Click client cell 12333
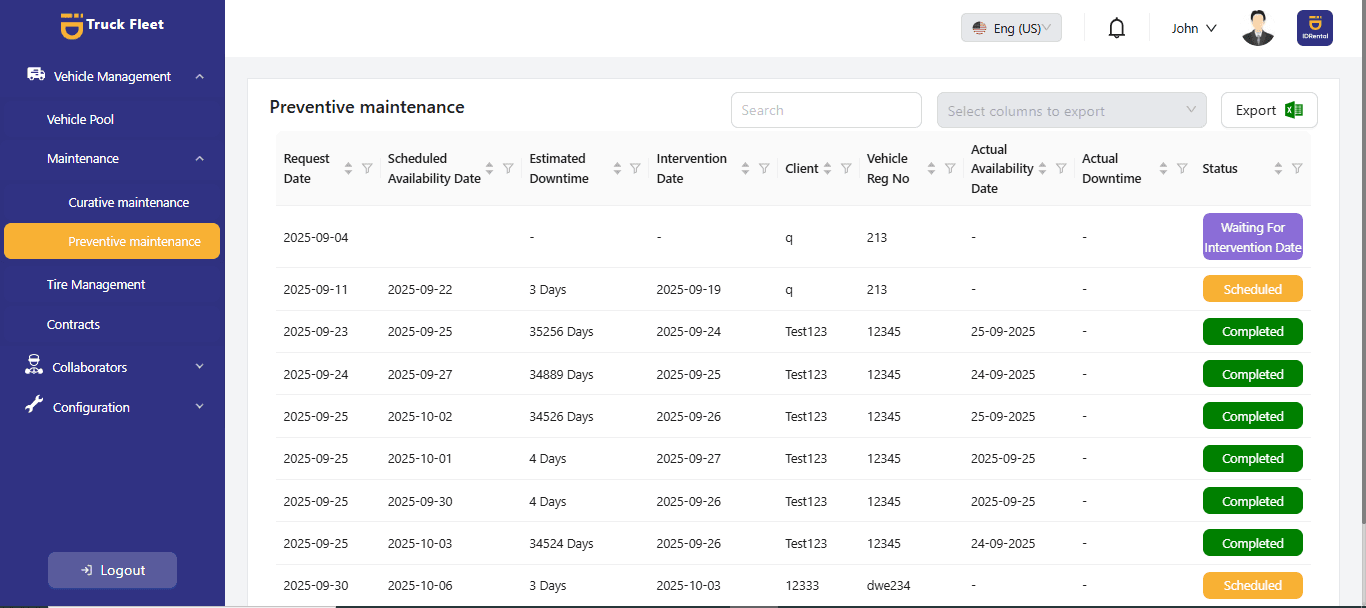Screen dimensions: 1366x608 point(802,585)
